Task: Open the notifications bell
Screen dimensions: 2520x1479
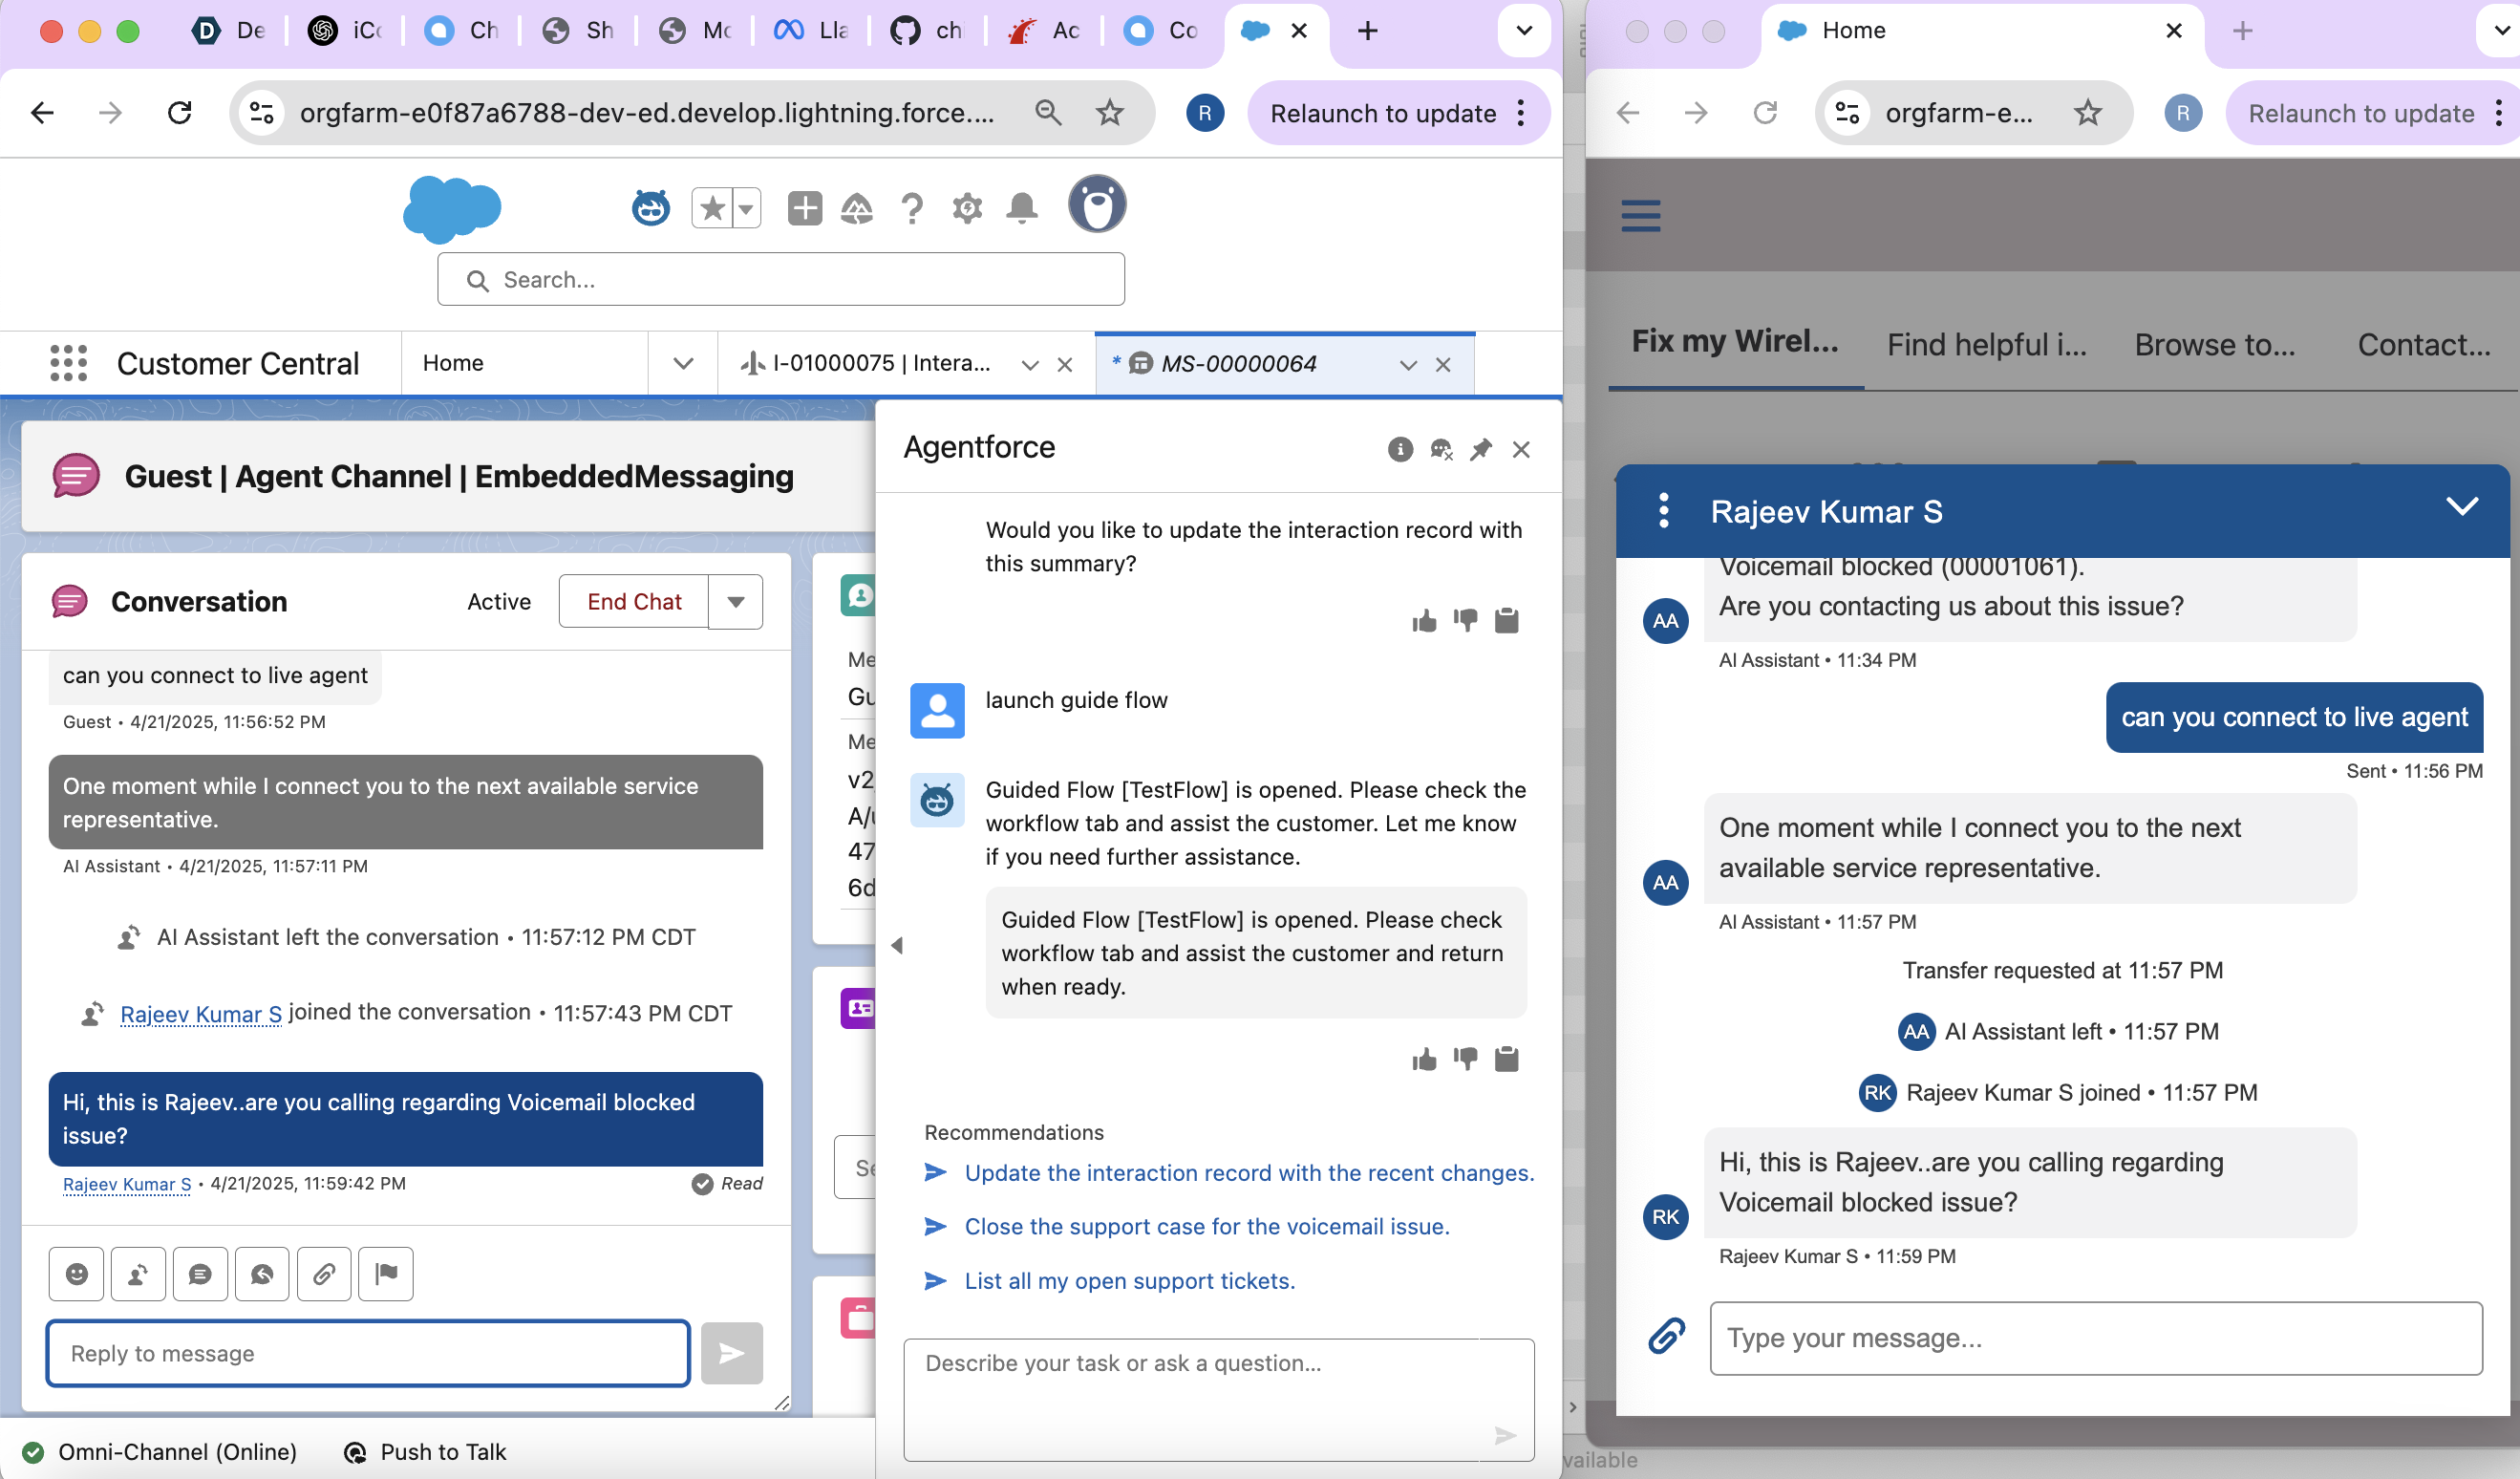Action: [1021, 208]
